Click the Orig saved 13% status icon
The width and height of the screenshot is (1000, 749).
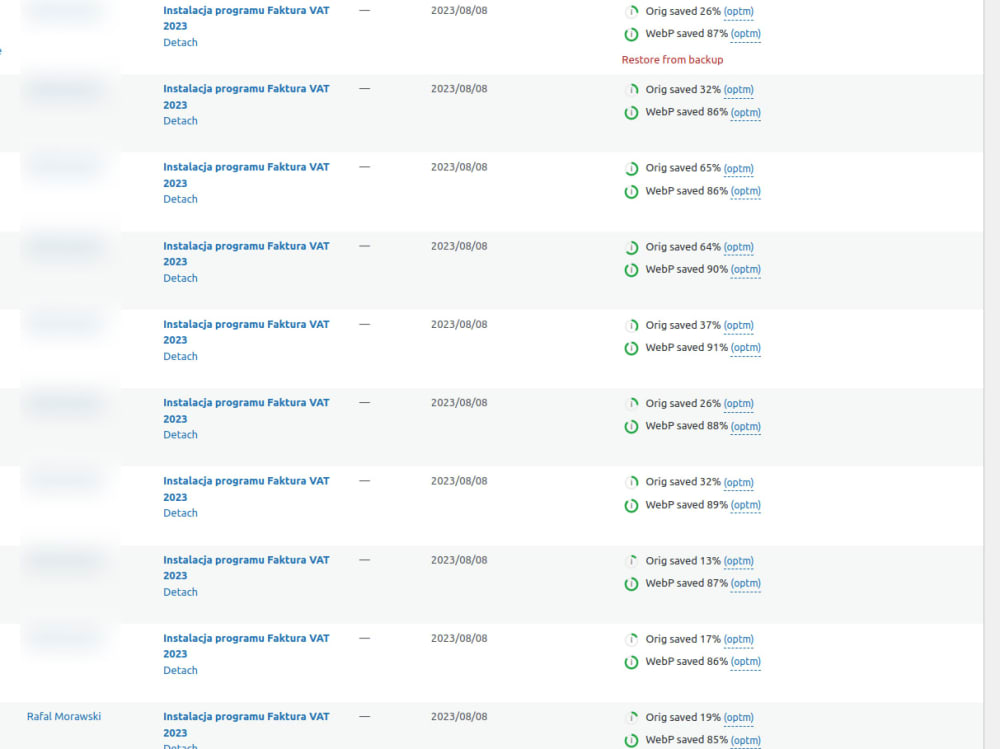pos(631,561)
